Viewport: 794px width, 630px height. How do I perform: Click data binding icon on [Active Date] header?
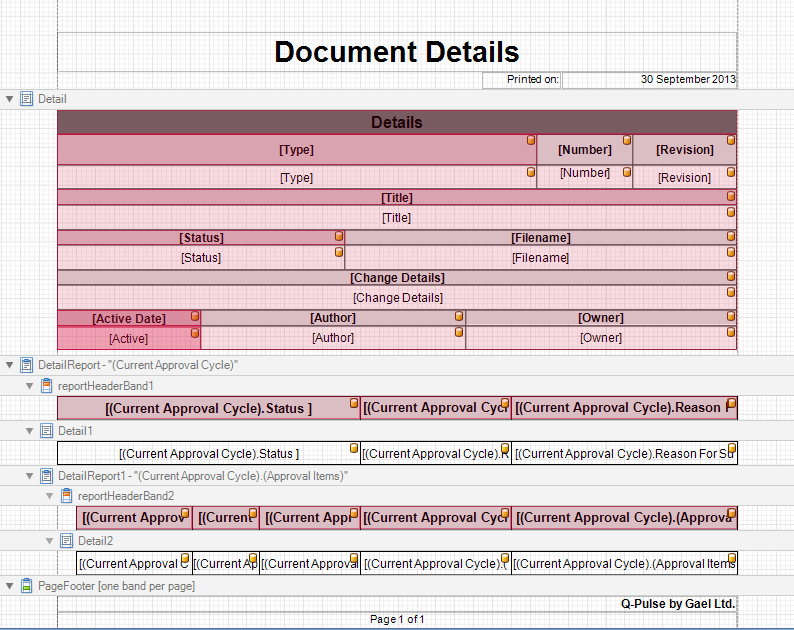tap(195, 316)
